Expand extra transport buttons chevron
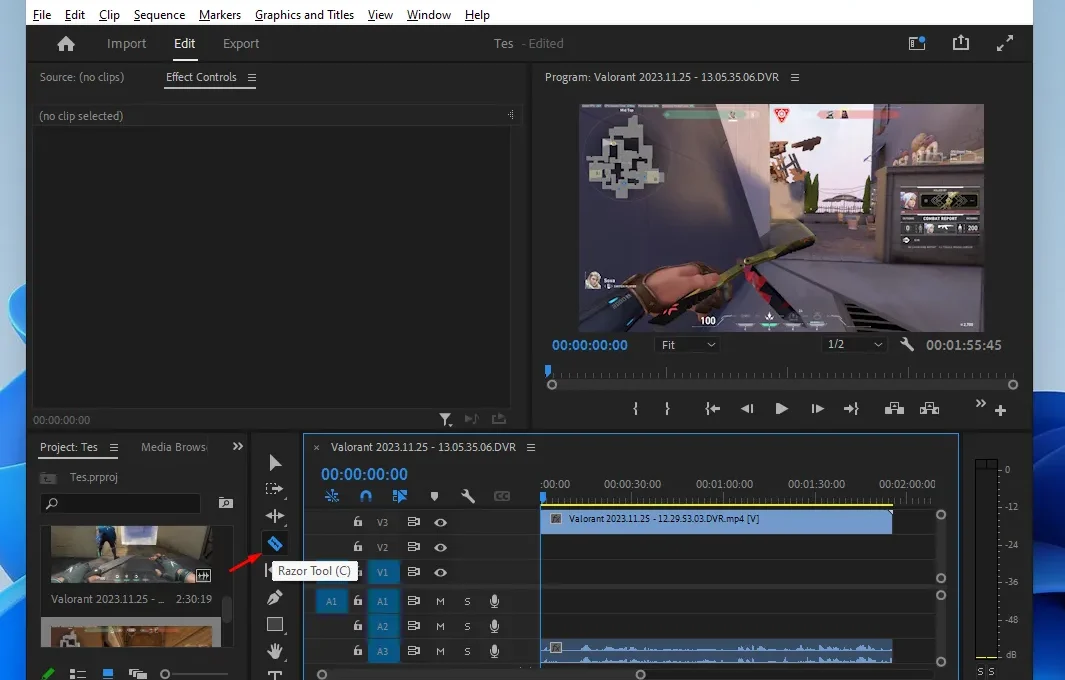Viewport: 1065px width, 680px height. [x=980, y=404]
